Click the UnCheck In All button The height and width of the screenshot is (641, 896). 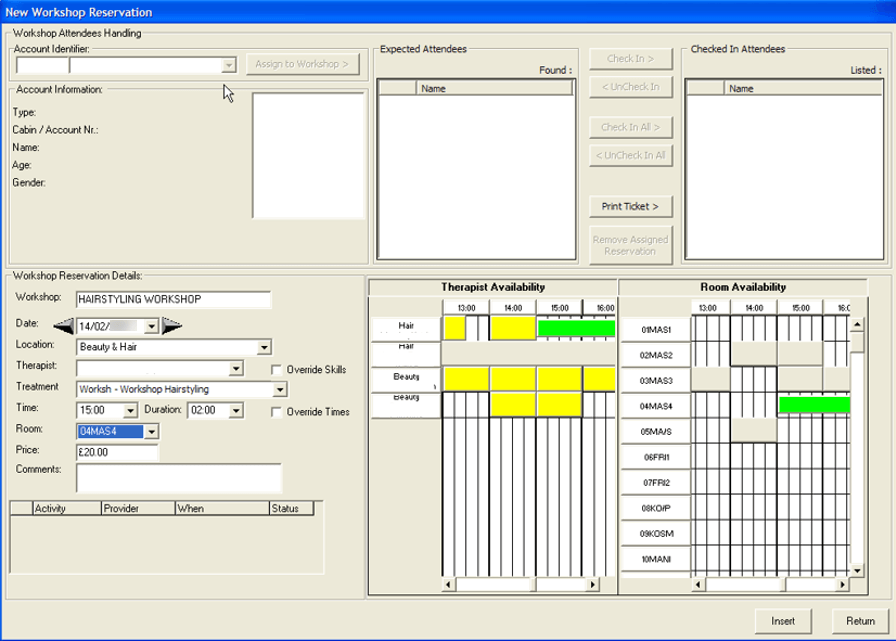630,155
